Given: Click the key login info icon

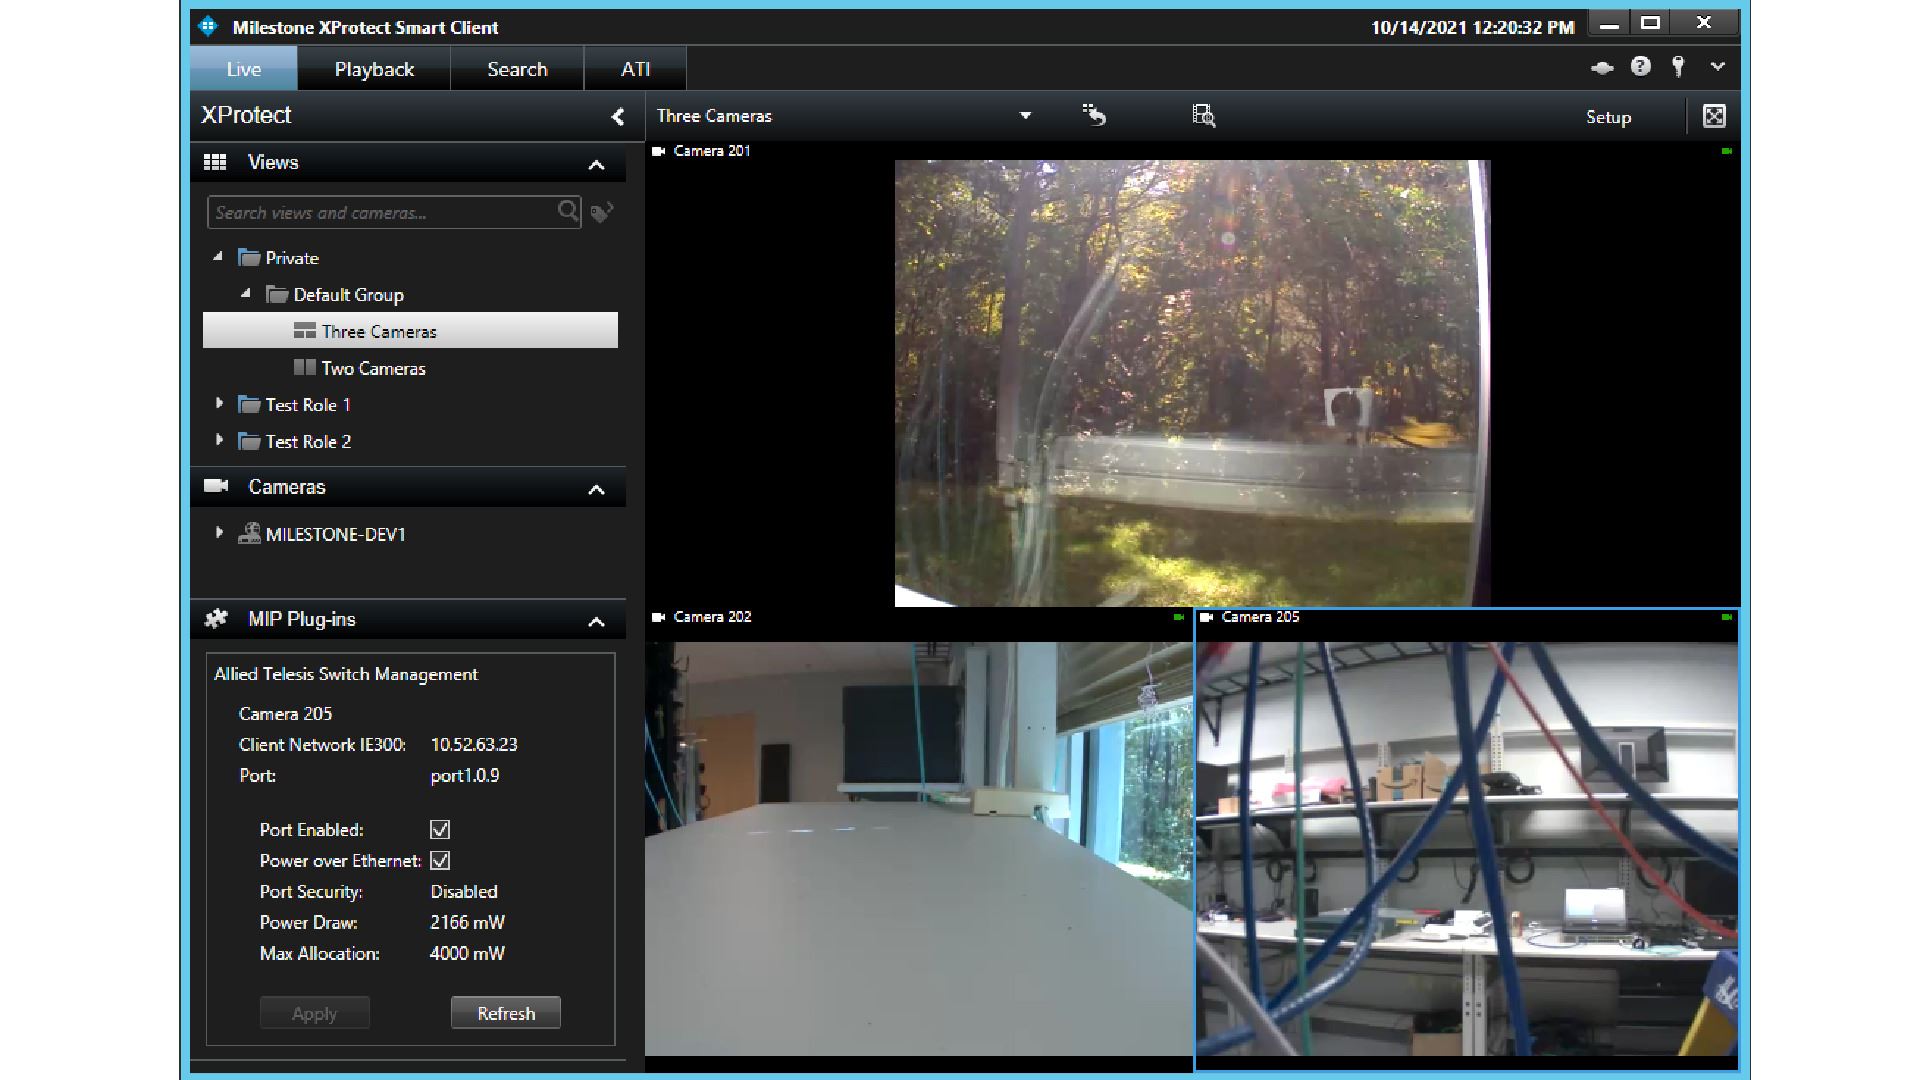Looking at the screenshot, I should point(1678,66).
